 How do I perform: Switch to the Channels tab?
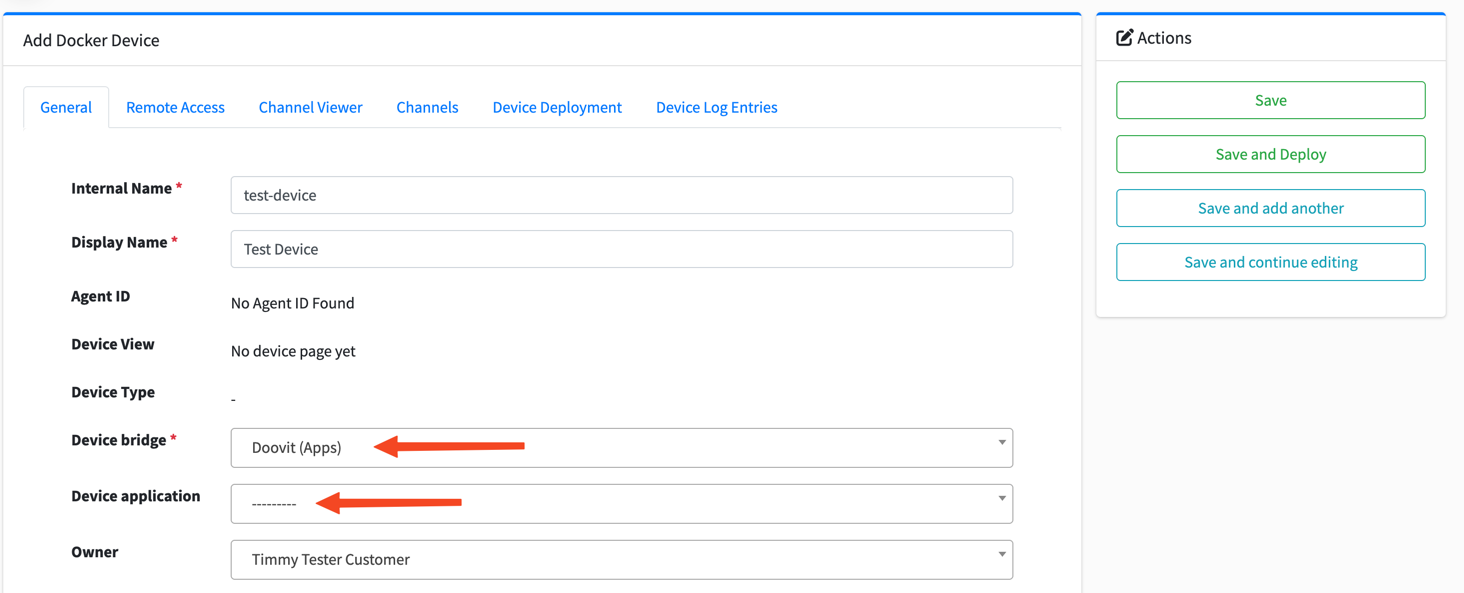[x=427, y=107]
